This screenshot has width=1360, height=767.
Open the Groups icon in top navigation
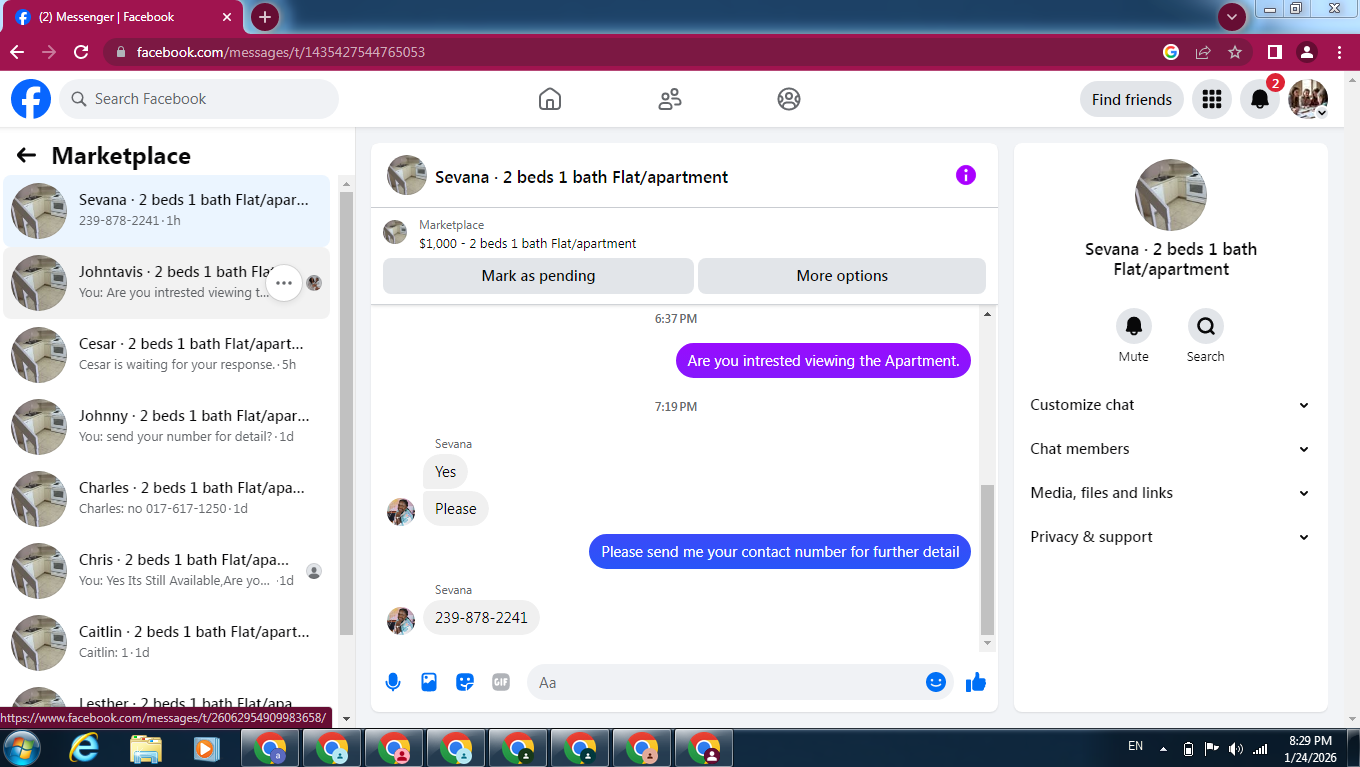point(789,99)
